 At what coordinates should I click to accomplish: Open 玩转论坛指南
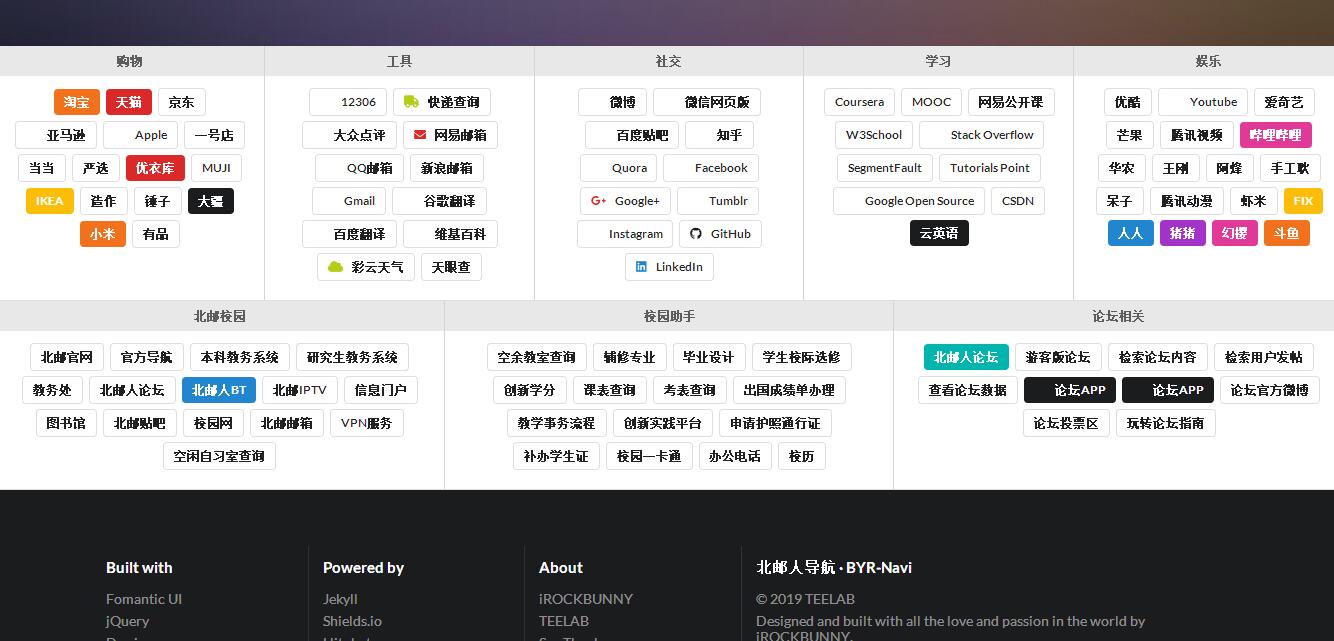click(1166, 423)
